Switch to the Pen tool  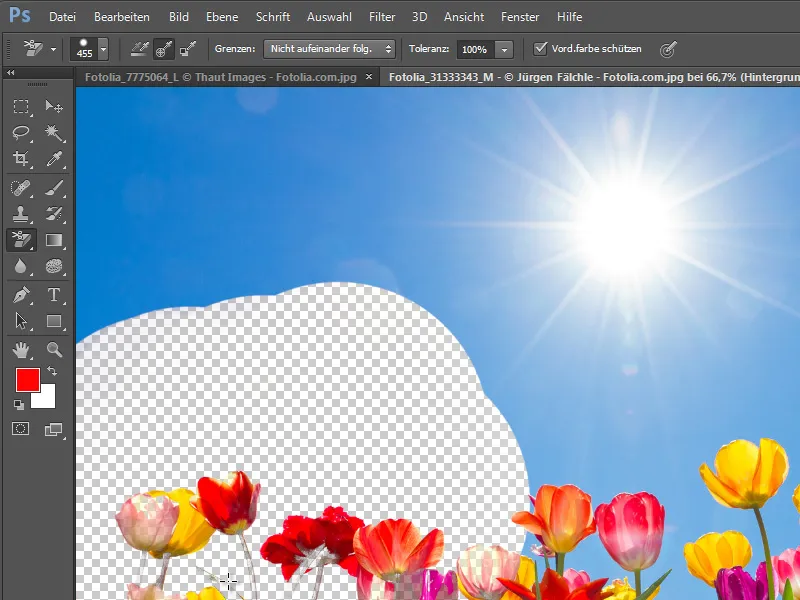pos(21,294)
